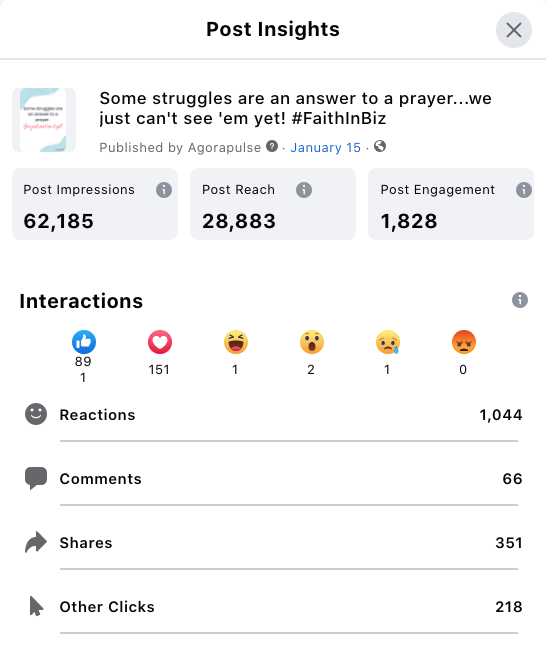The width and height of the screenshot is (546, 646).
Task: Click the Haha laughing reaction icon
Action: click(x=236, y=342)
